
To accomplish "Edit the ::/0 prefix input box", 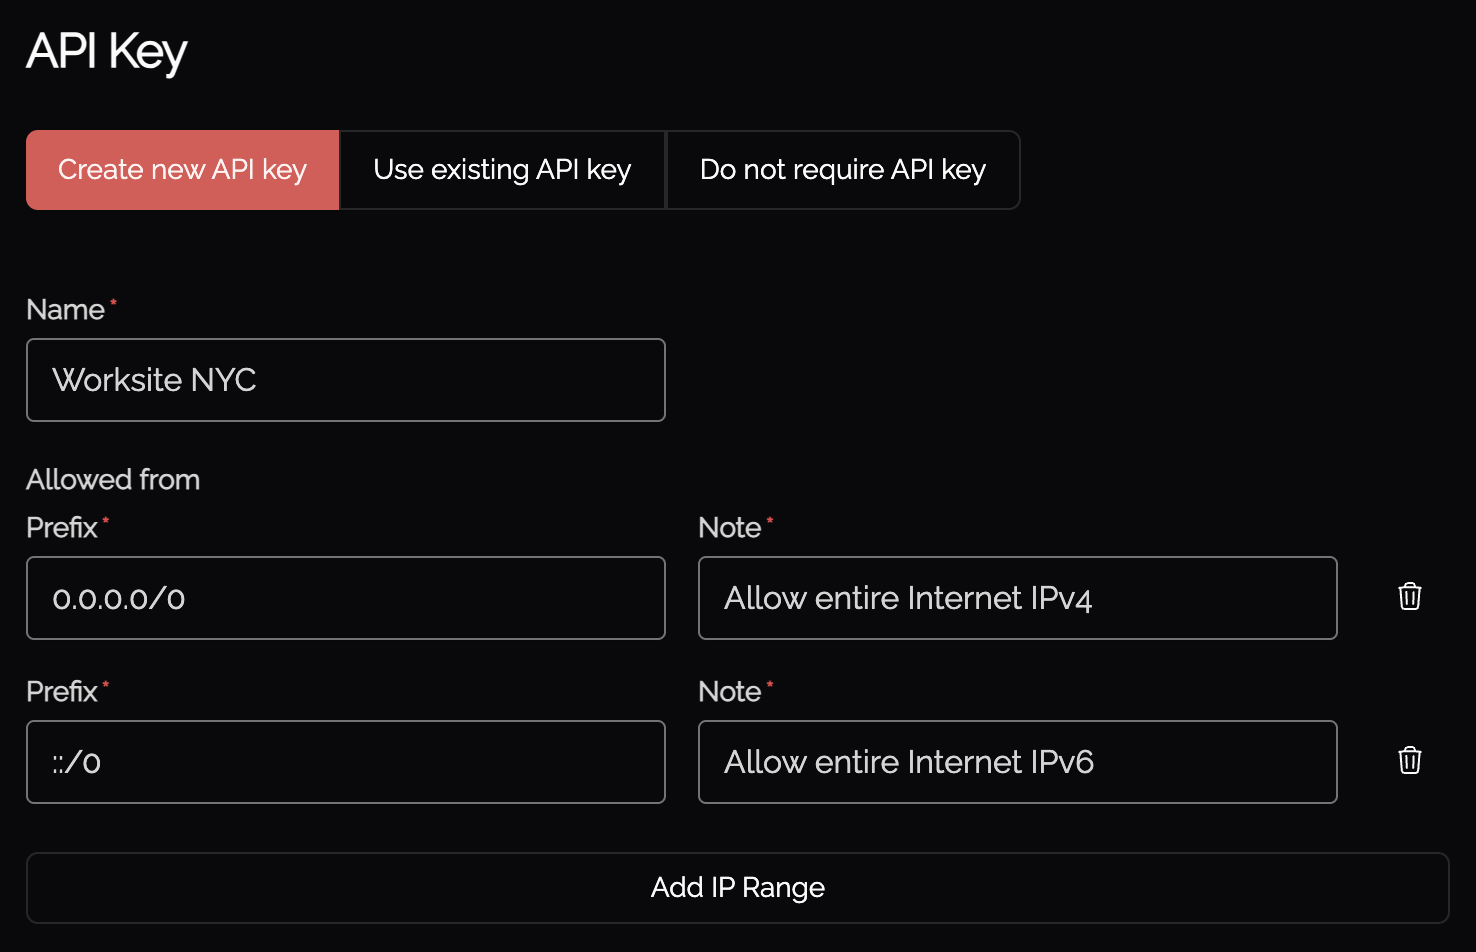I will 345,762.
